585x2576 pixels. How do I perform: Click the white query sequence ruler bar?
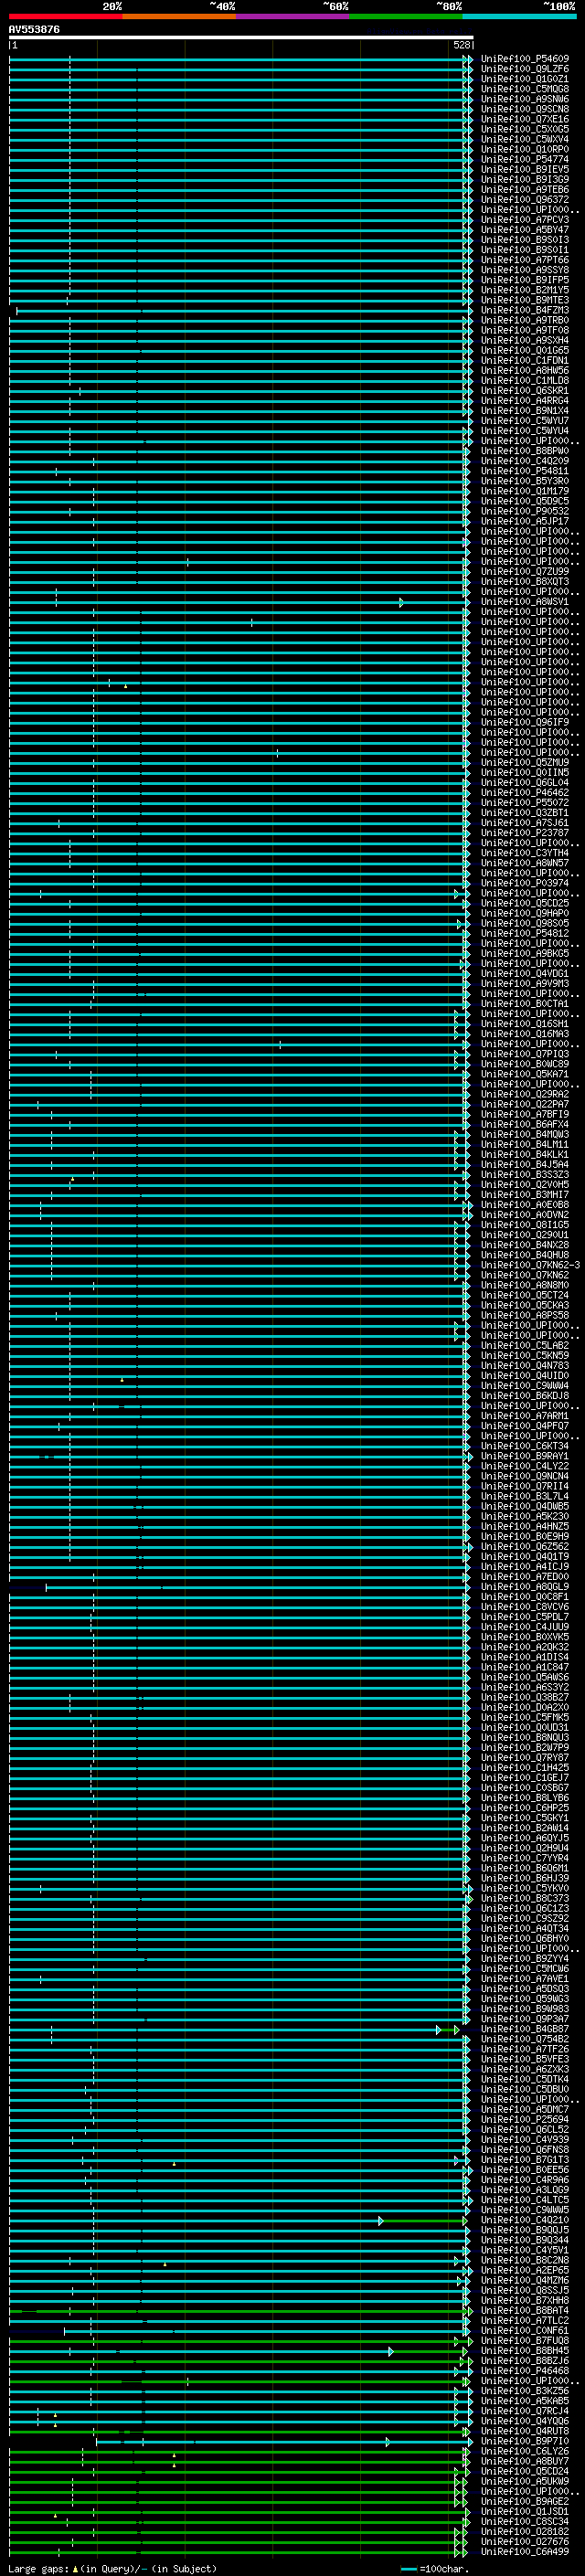tap(241, 37)
